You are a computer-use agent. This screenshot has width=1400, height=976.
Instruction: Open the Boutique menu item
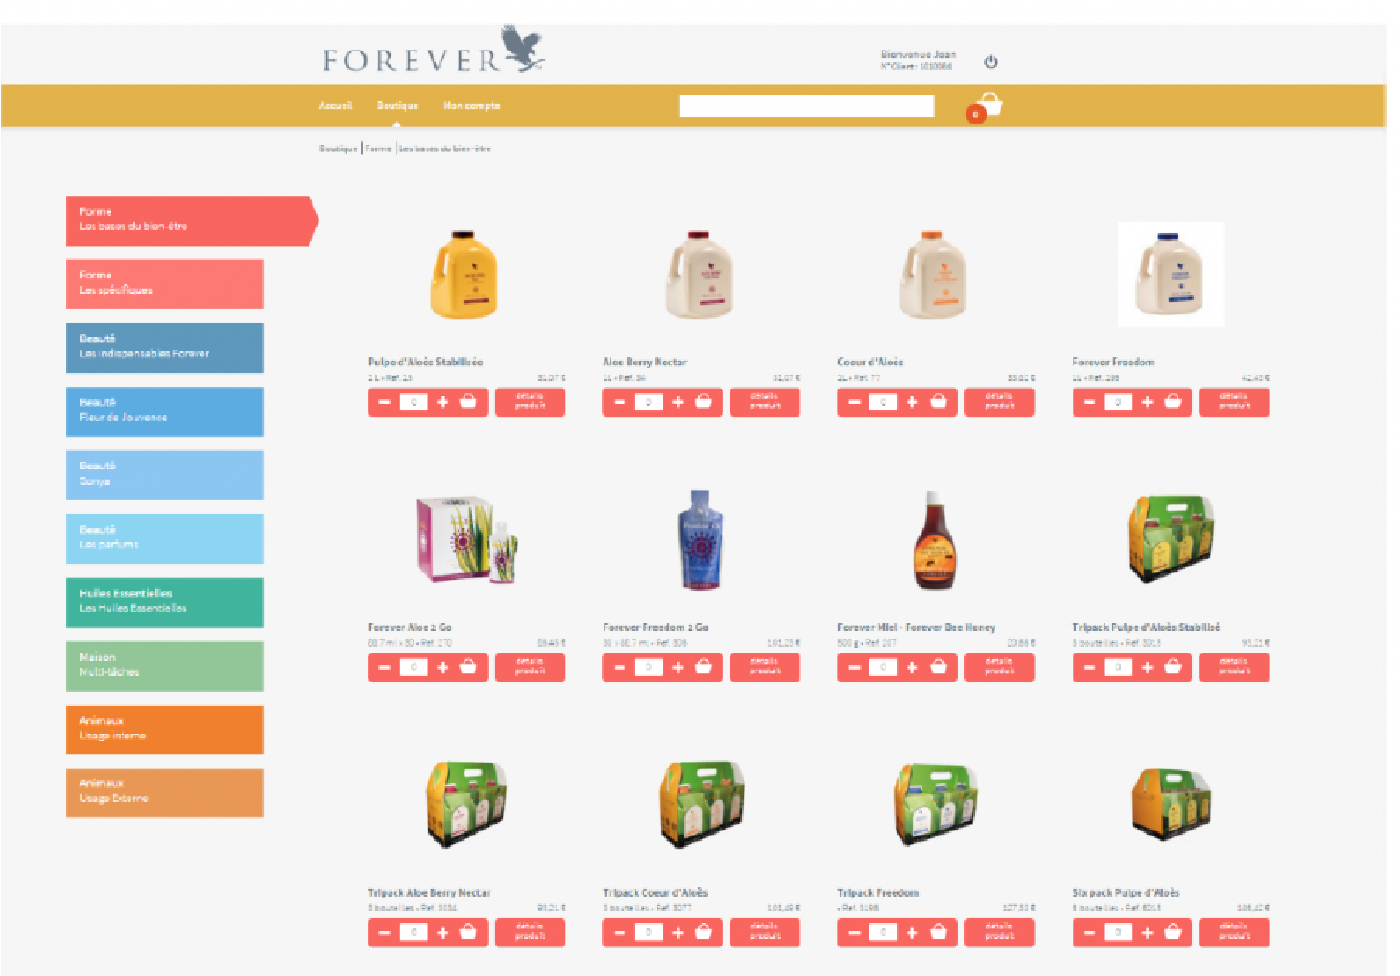click(397, 106)
